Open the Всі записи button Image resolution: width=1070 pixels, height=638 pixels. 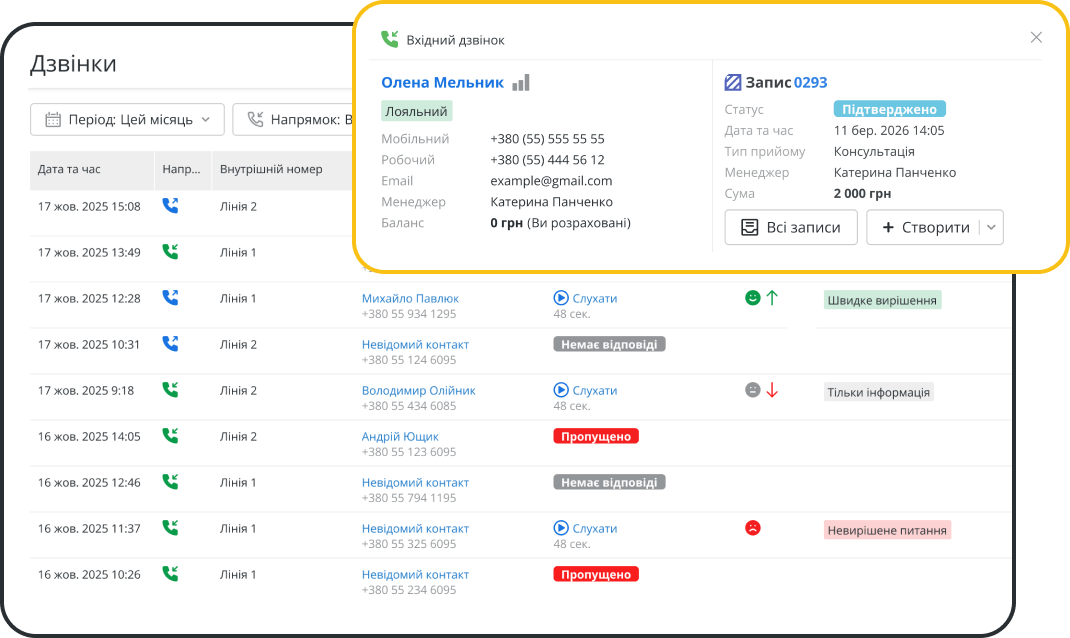[x=791, y=227]
